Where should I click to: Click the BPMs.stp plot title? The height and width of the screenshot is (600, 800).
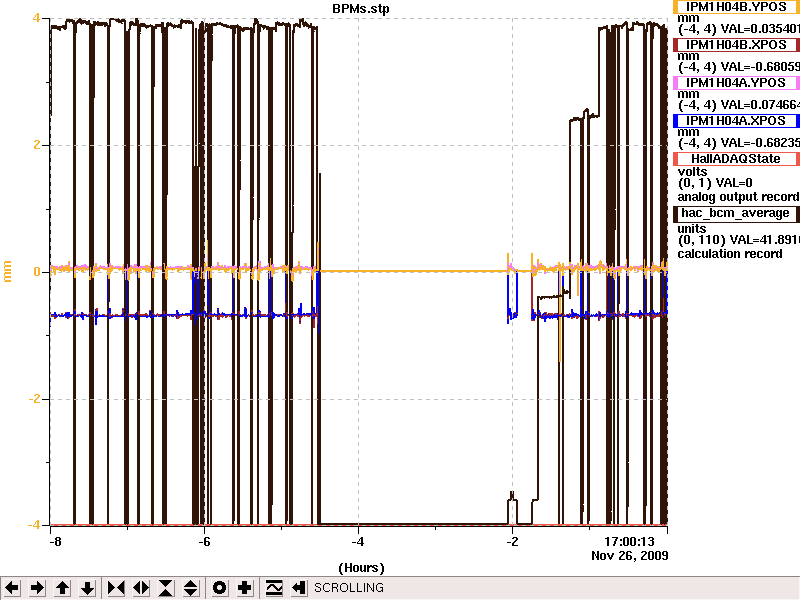tap(361, 9)
